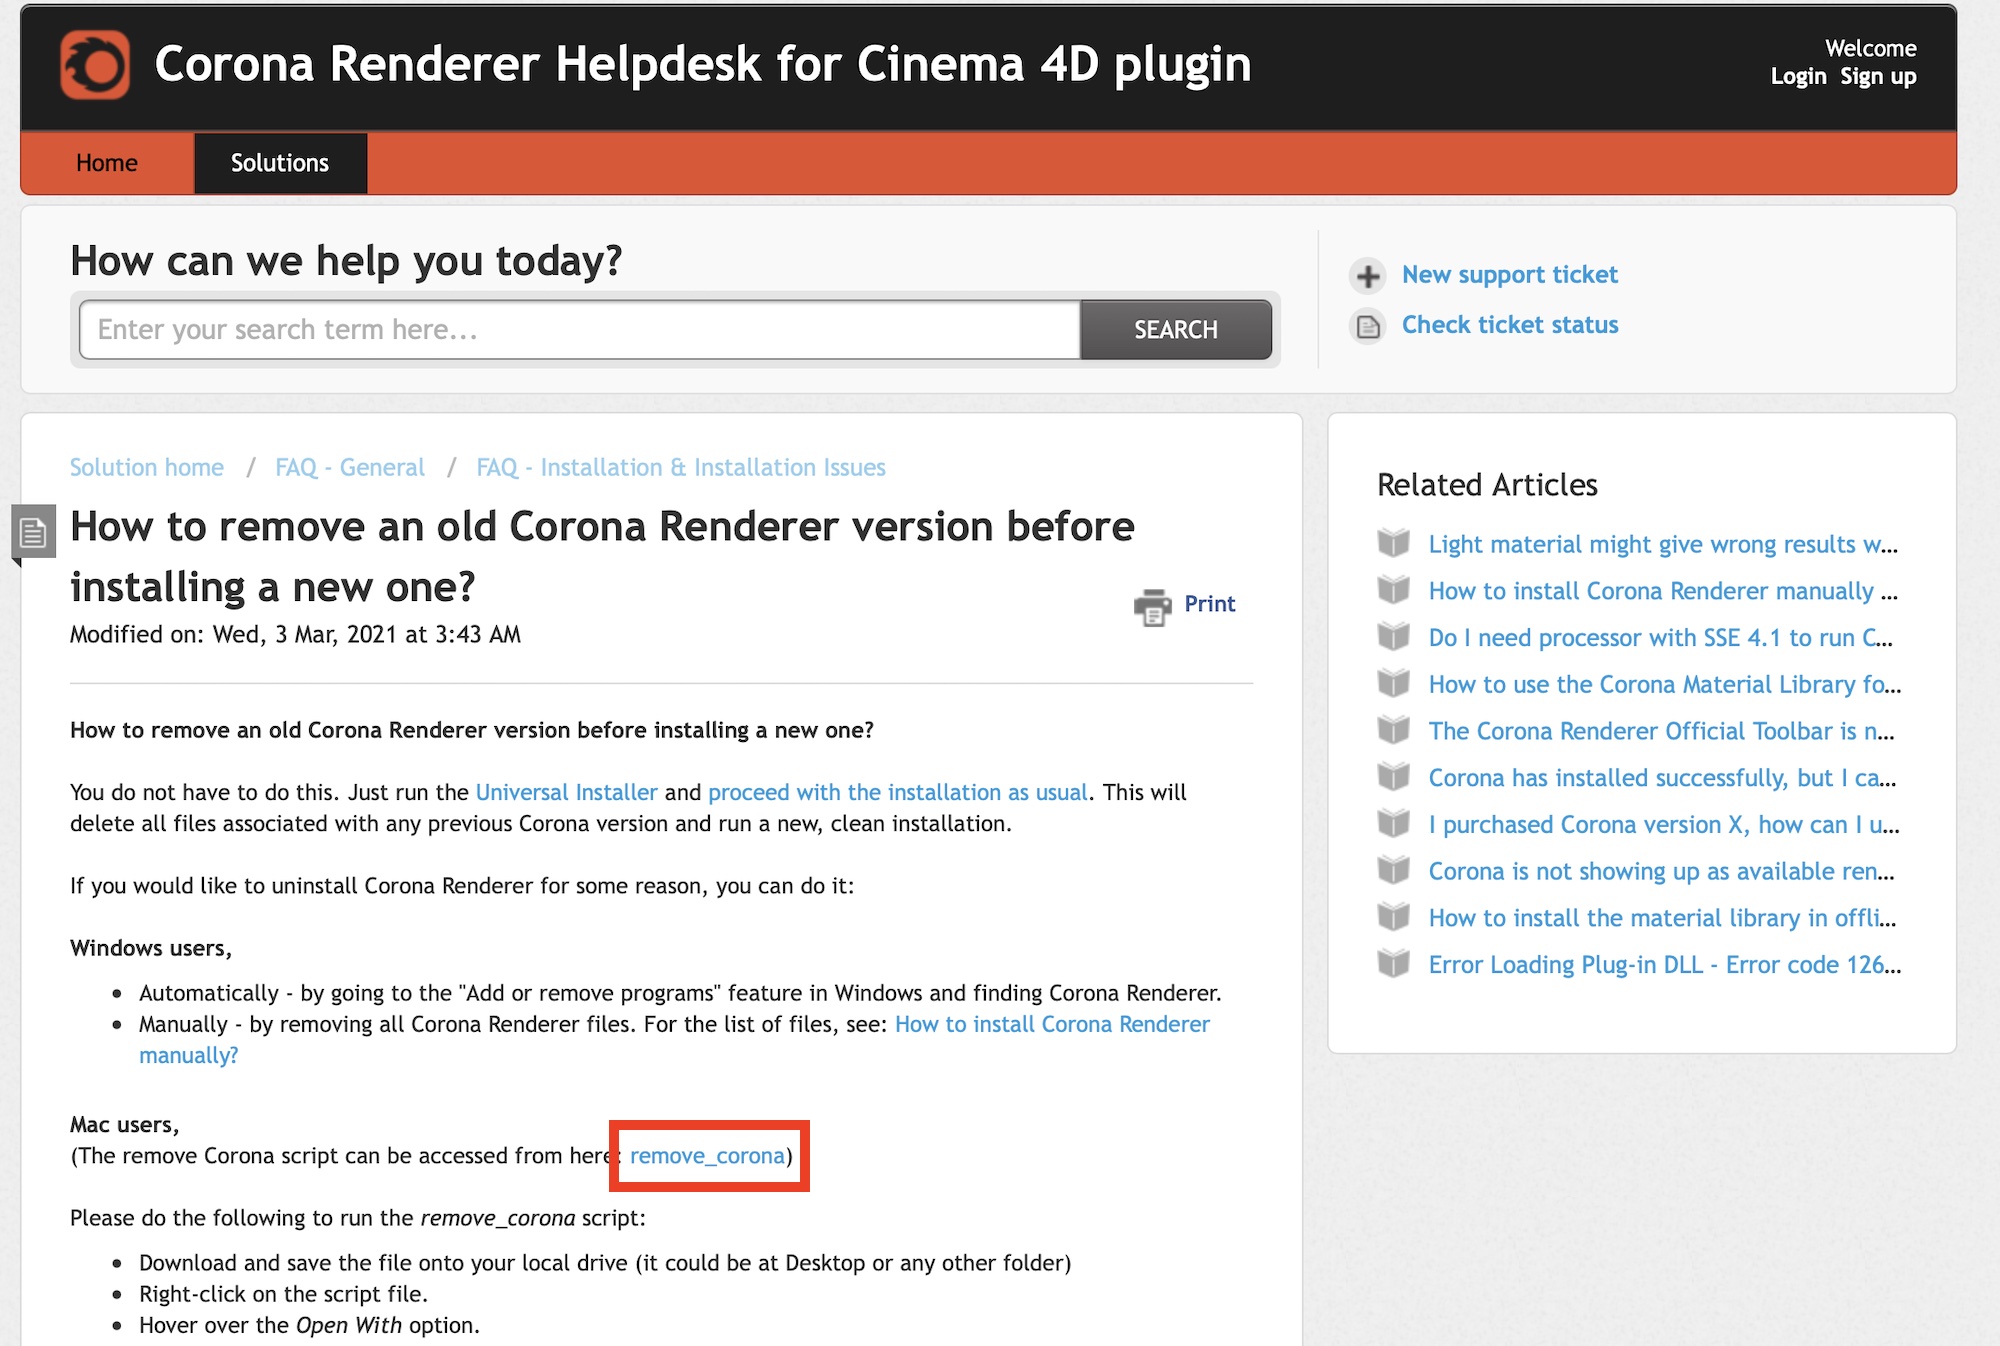This screenshot has height=1346, width=2000.
Task: Click the article page icon left of title
Action: [33, 532]
